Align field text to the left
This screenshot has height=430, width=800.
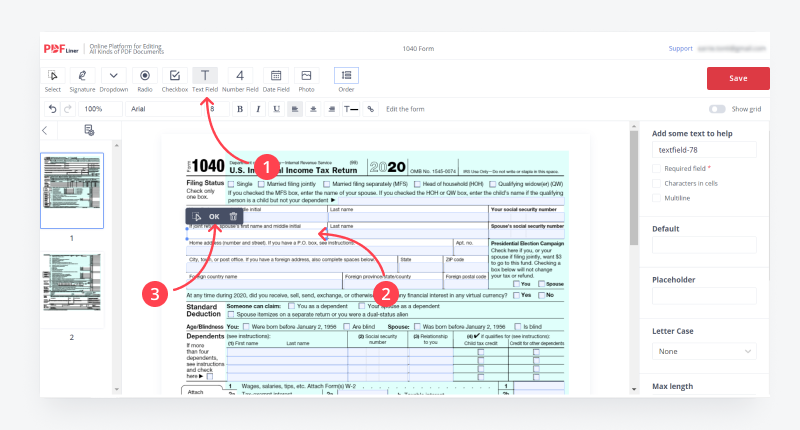295,109
